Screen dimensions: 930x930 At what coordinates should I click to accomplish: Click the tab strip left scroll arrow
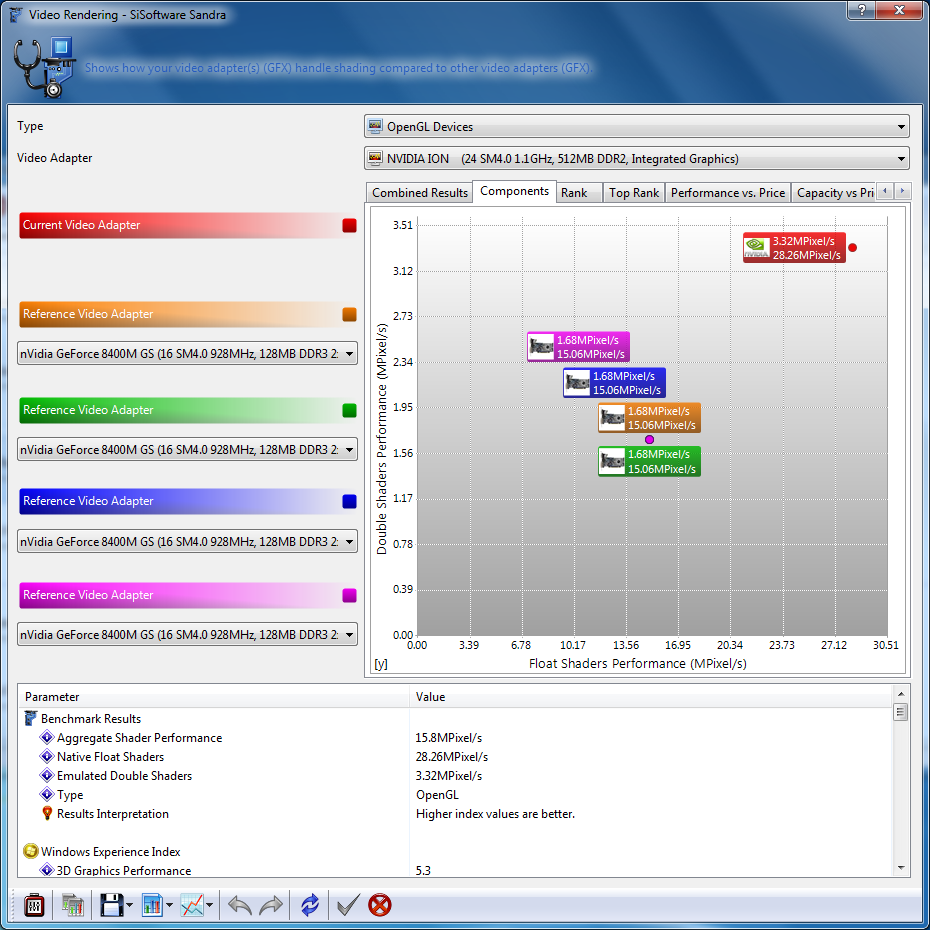(x=885, y=191)
